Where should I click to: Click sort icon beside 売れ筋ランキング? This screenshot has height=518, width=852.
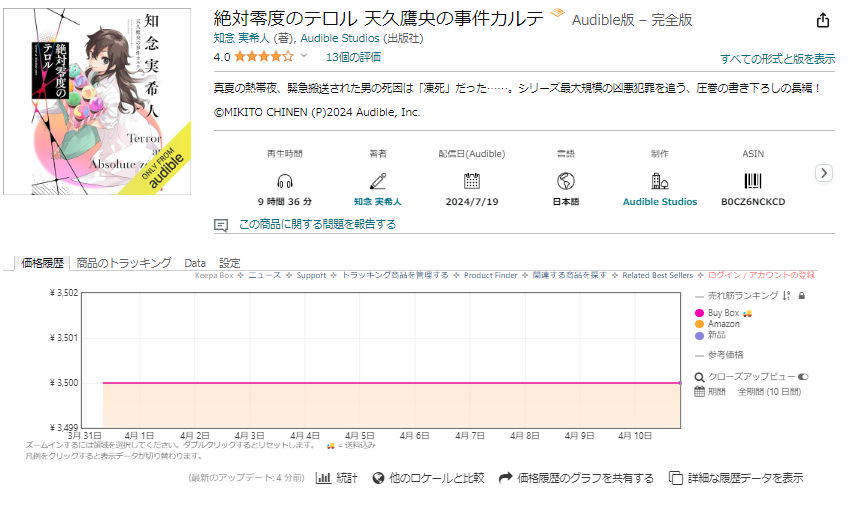coord(786,296)
